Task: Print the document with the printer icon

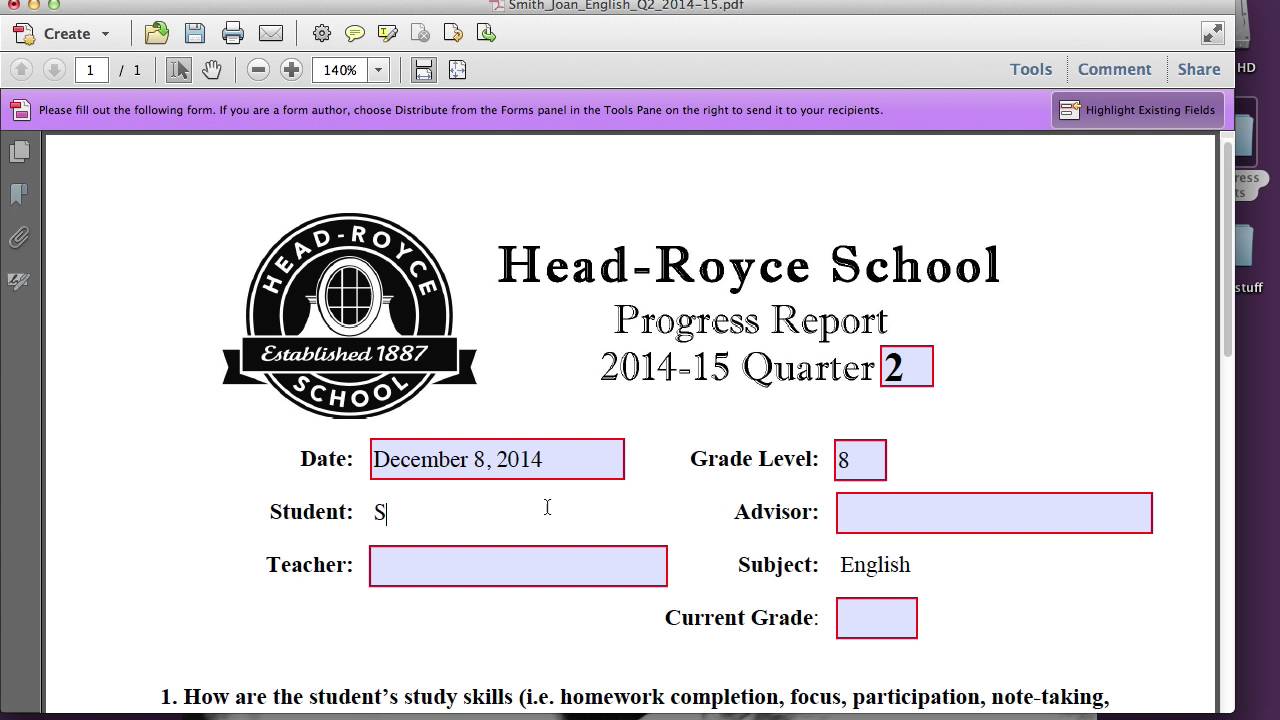Action: point(233,34)
